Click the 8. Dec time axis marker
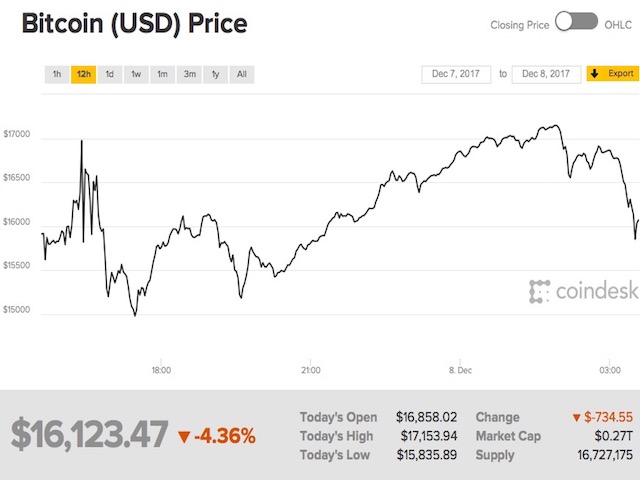 pyautogui.click(x=459, y=370)
